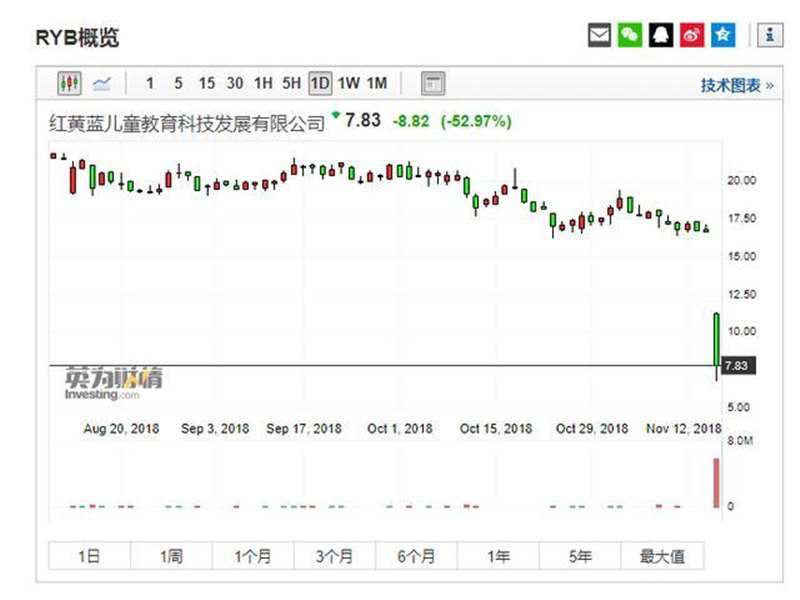800x600 pixels.
Task: Share to WeChat icon
Action: click(630, 35)
